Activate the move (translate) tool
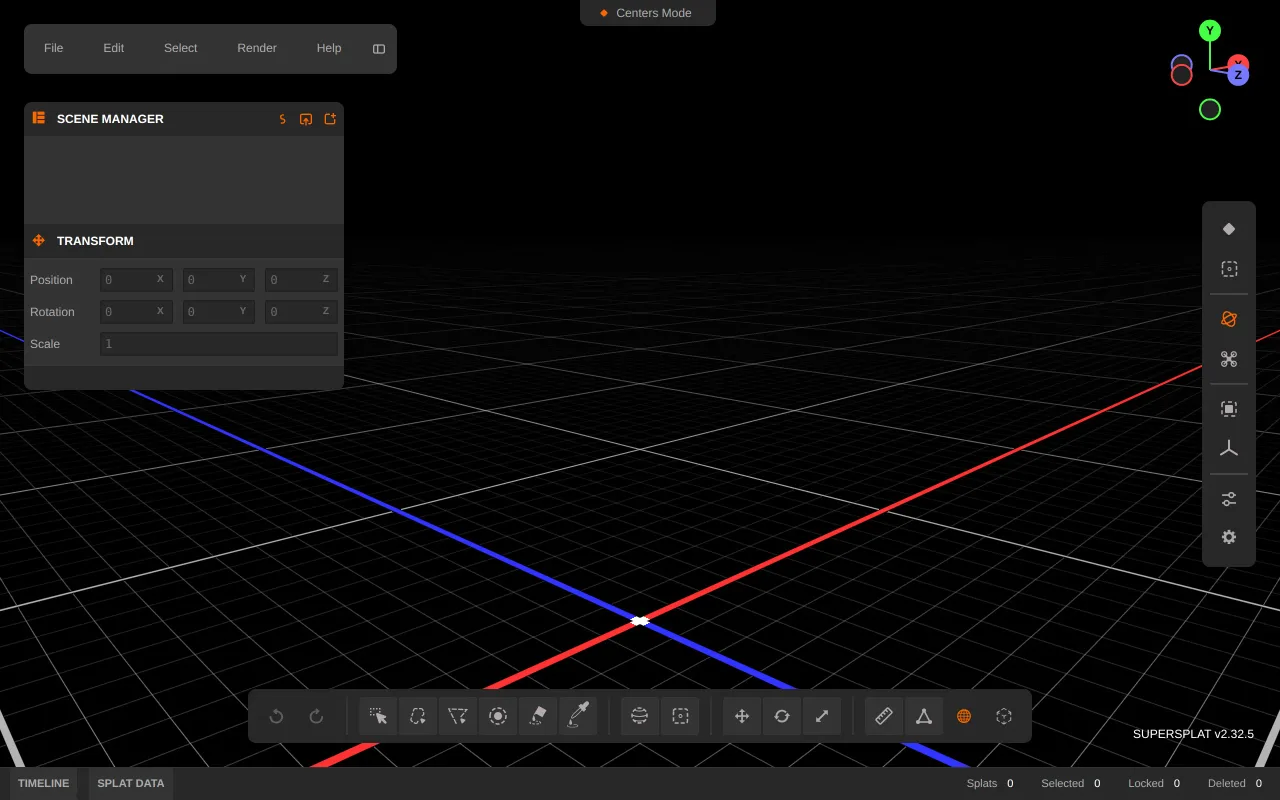 [742, 716]
